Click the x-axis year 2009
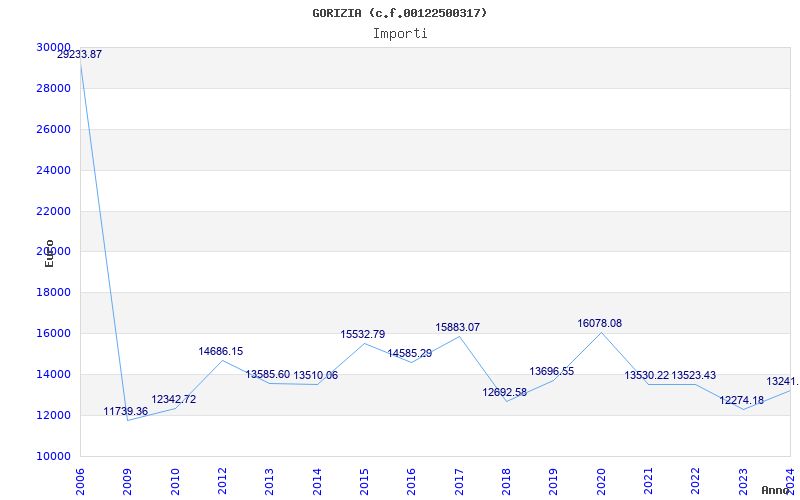Image resolution: width=800 pixels, height=500 pixels. pyautogui.click(x=128, y=482)
